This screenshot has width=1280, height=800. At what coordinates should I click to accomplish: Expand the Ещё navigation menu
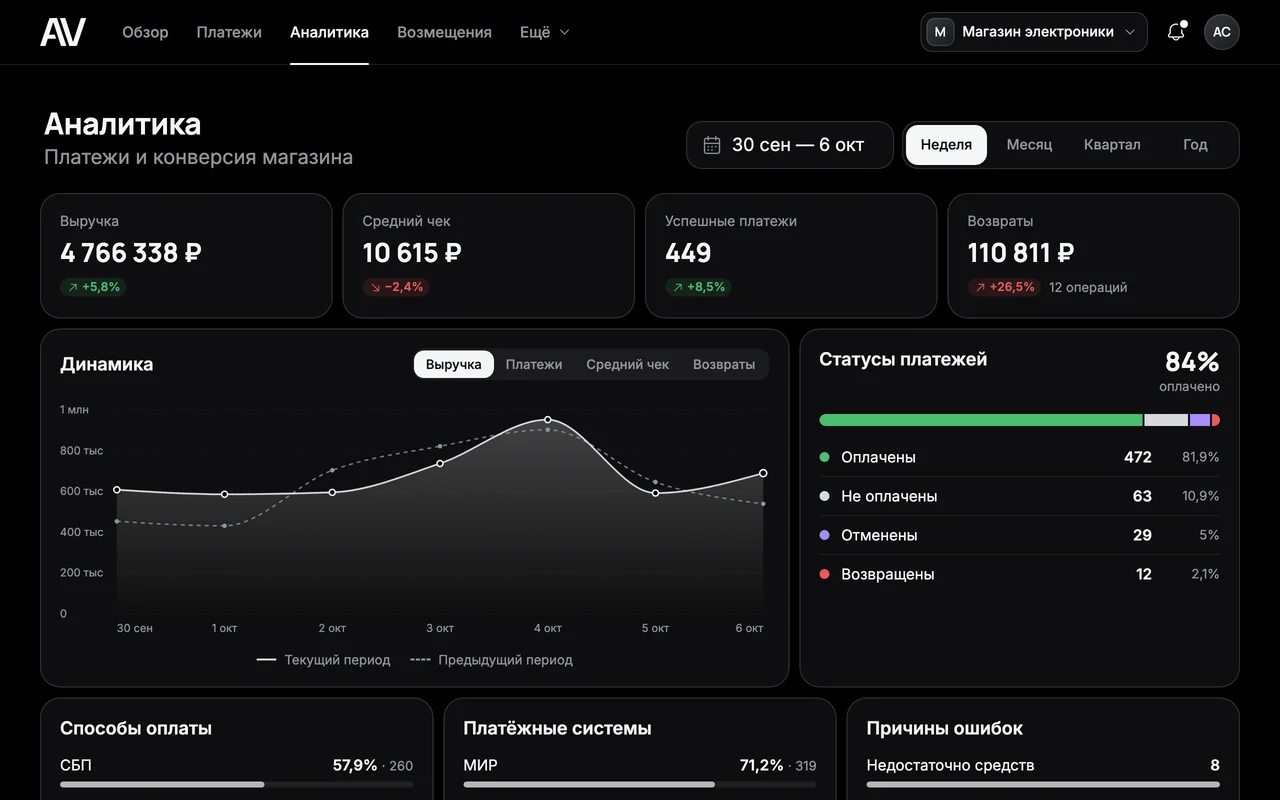tap(544, 32)
